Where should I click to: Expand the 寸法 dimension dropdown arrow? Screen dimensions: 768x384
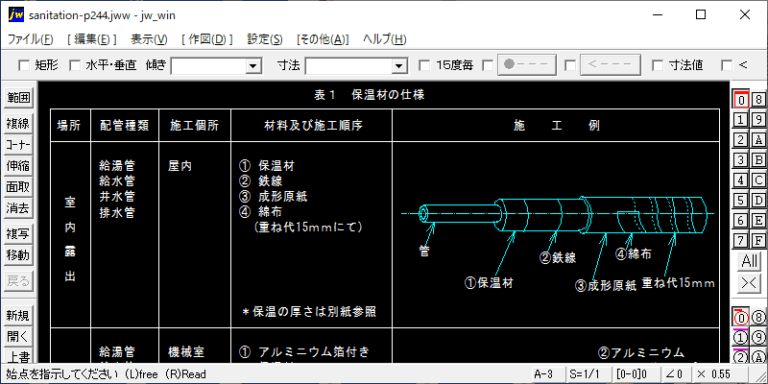coord(400,66)
